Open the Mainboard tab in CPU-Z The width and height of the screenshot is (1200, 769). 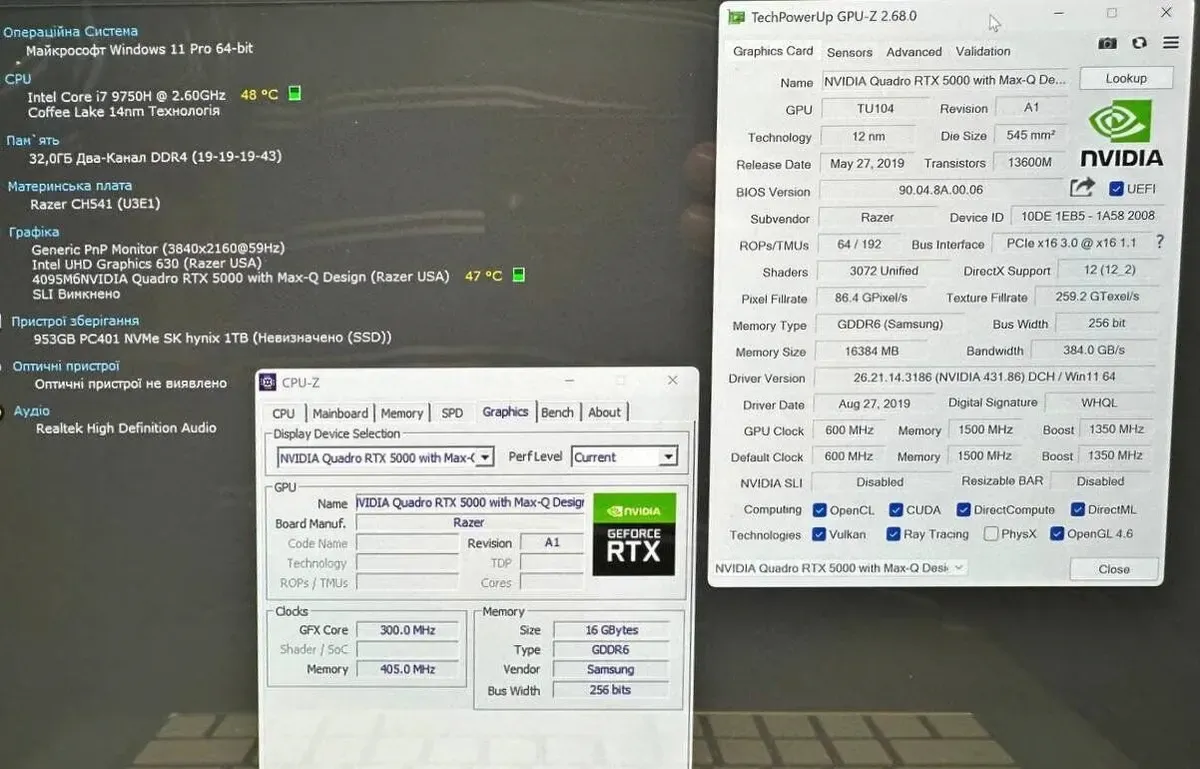[x=340, y=413]
